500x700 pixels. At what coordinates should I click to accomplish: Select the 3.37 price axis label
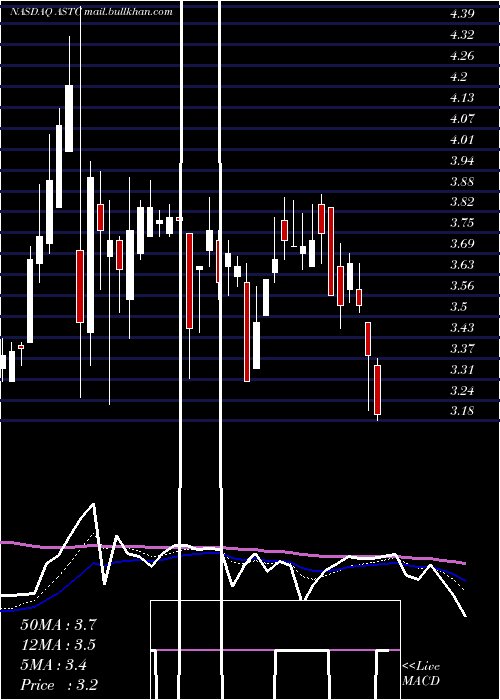pos(462,348)
